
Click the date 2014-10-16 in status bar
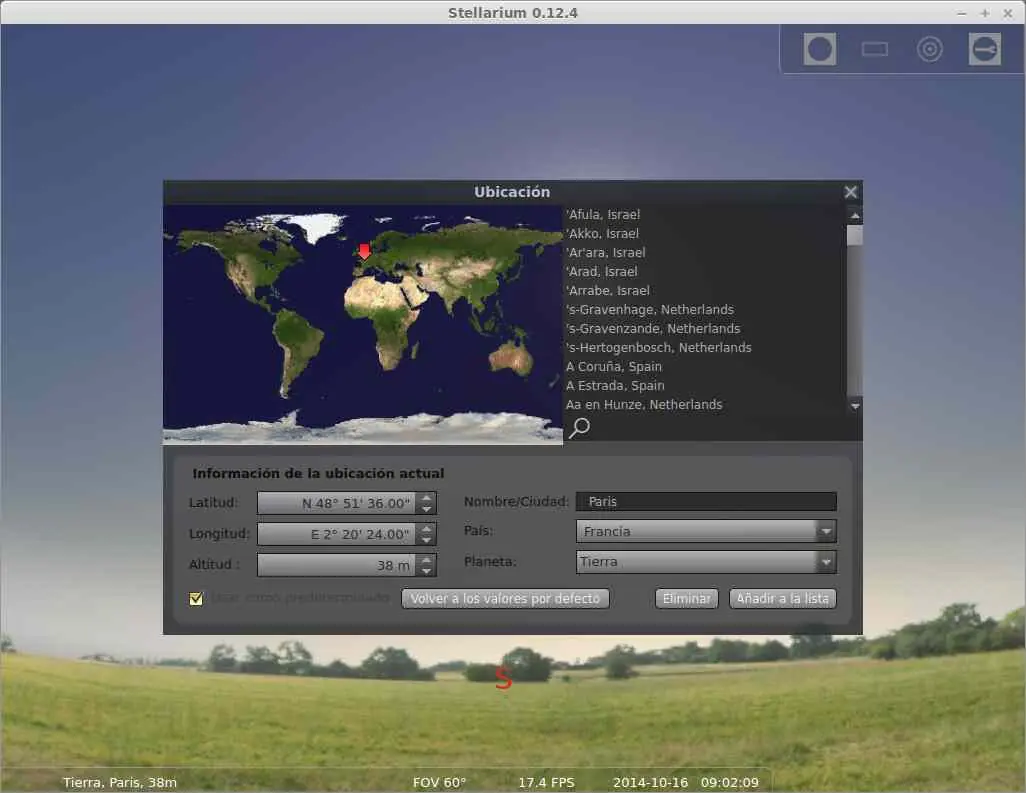pyautogui.click(x=650, y=783)
